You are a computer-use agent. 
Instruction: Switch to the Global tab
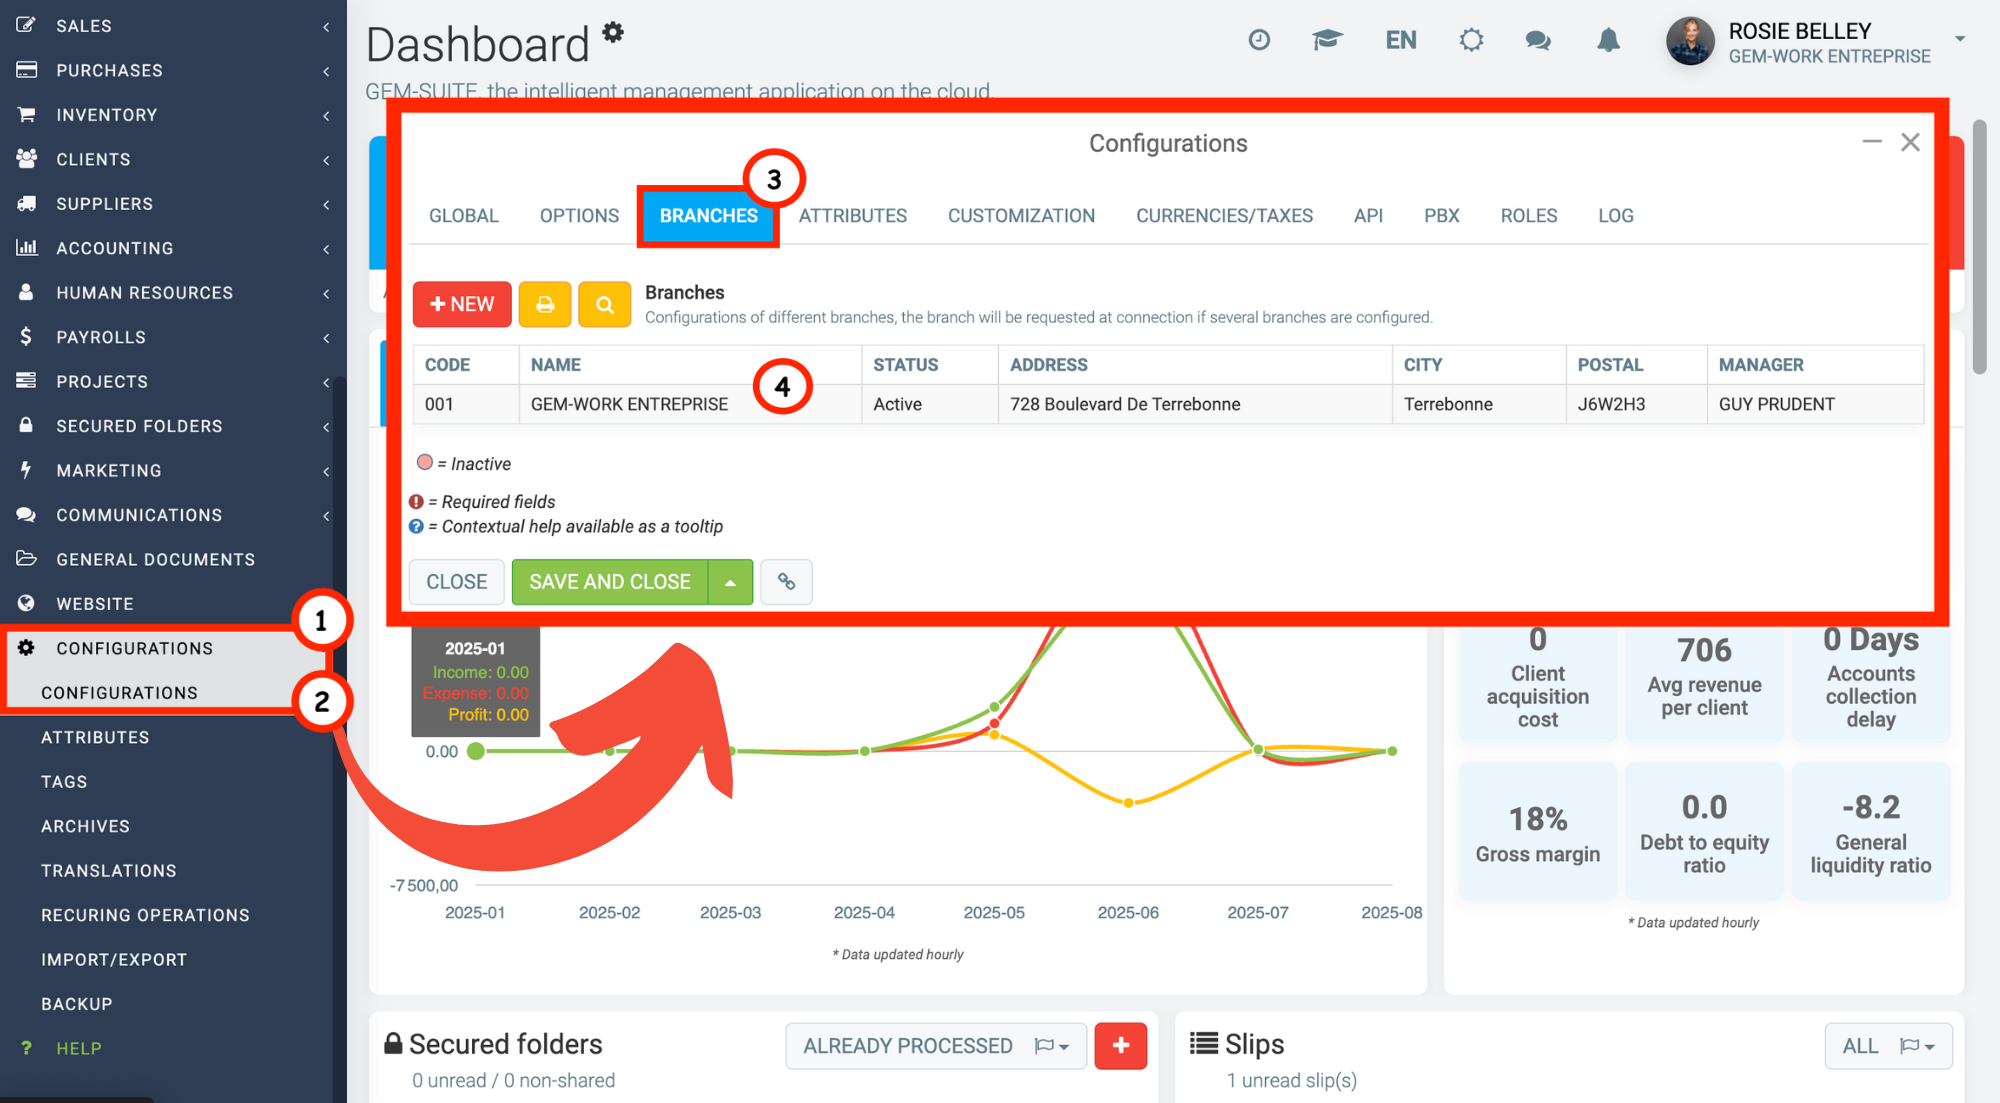(463, 215)
